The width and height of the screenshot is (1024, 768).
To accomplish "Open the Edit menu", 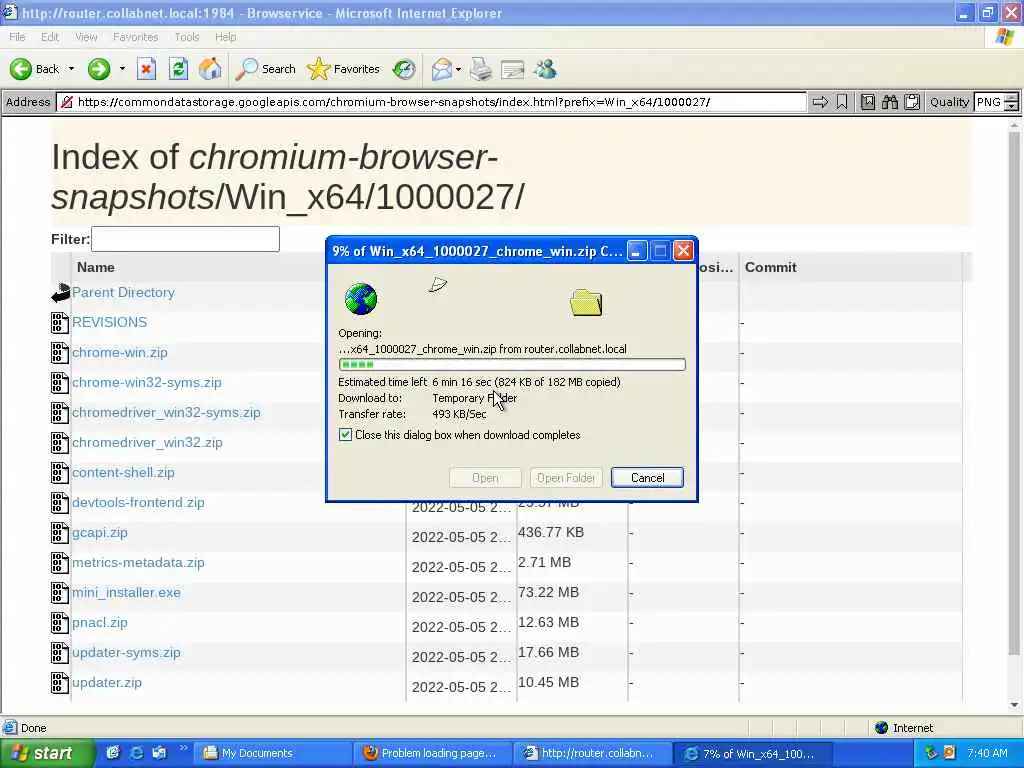I will point(50,37).
